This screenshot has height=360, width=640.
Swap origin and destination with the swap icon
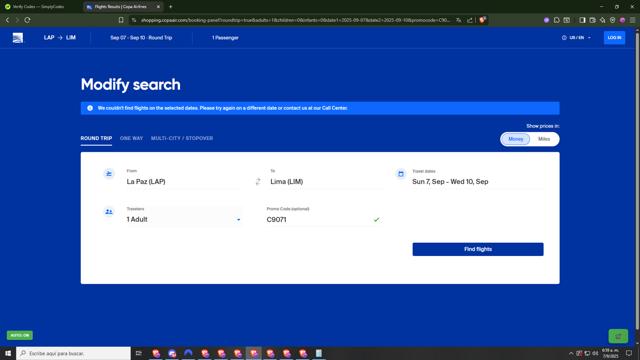pyautogui.click(x=258, y=182)
